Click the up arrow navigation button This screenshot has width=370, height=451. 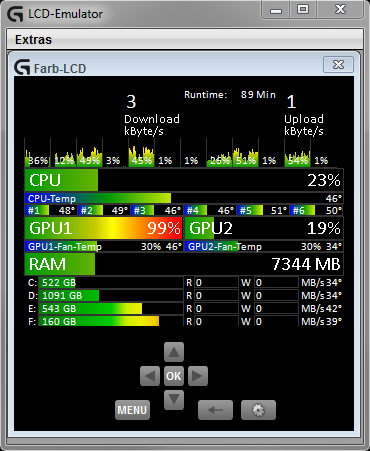174,352
